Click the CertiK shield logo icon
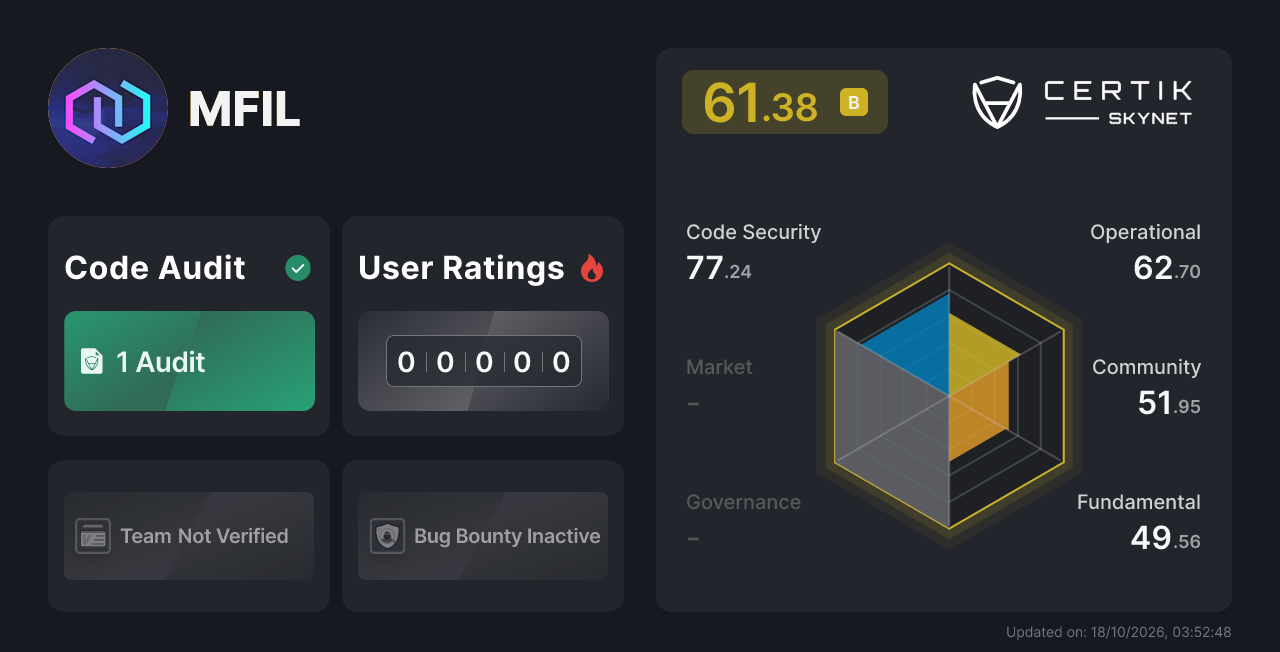Image resolution: width=1280 pixels, height=652 pixels. pyautogui.click(x=997, y=103)
